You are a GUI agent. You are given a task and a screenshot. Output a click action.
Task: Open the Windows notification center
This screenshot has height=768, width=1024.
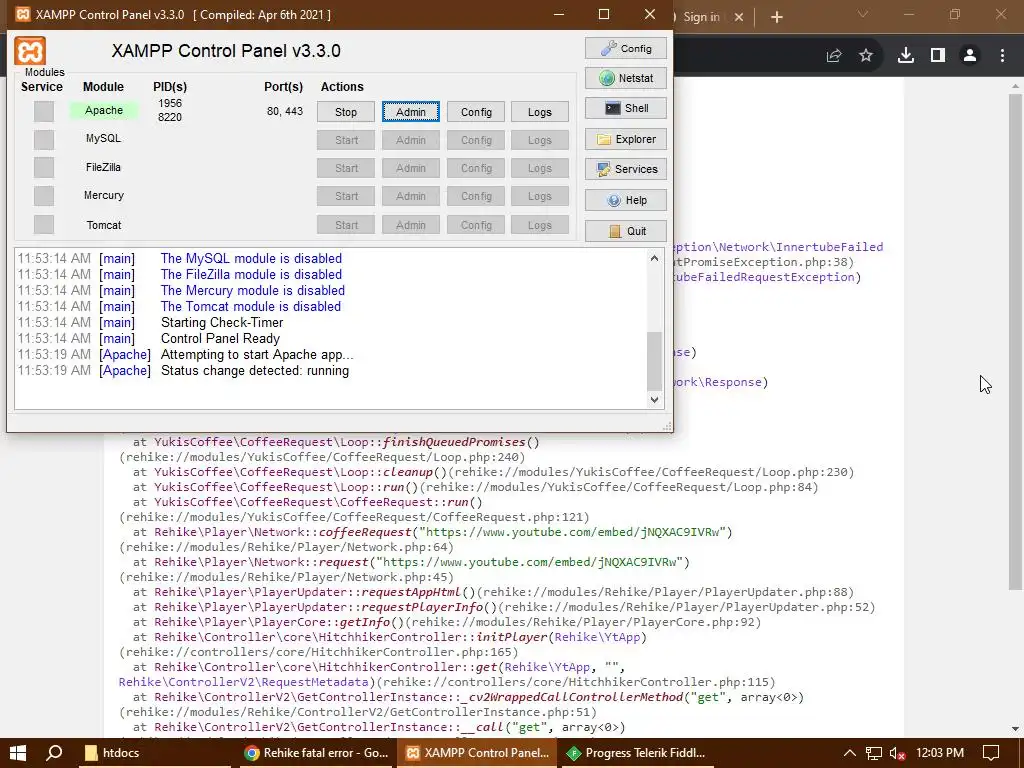[991, 753]
